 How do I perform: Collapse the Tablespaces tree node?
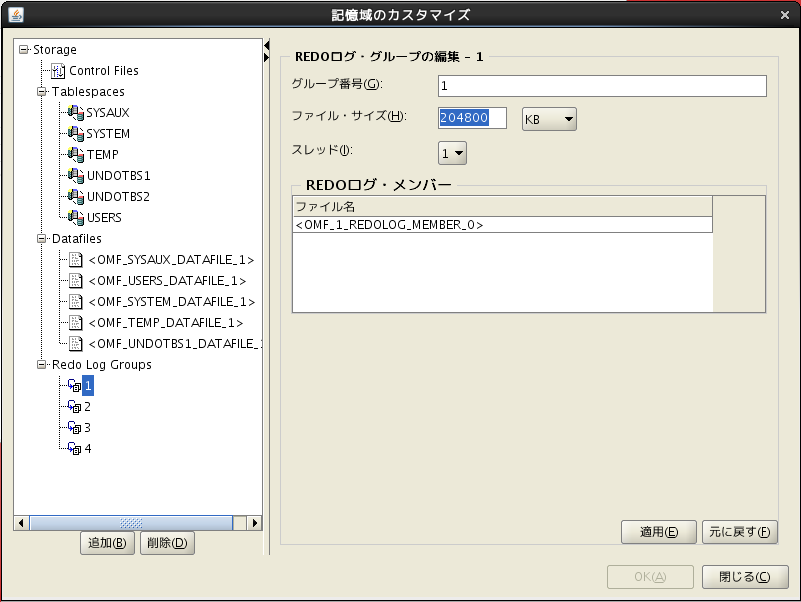(x=41, y=91)
